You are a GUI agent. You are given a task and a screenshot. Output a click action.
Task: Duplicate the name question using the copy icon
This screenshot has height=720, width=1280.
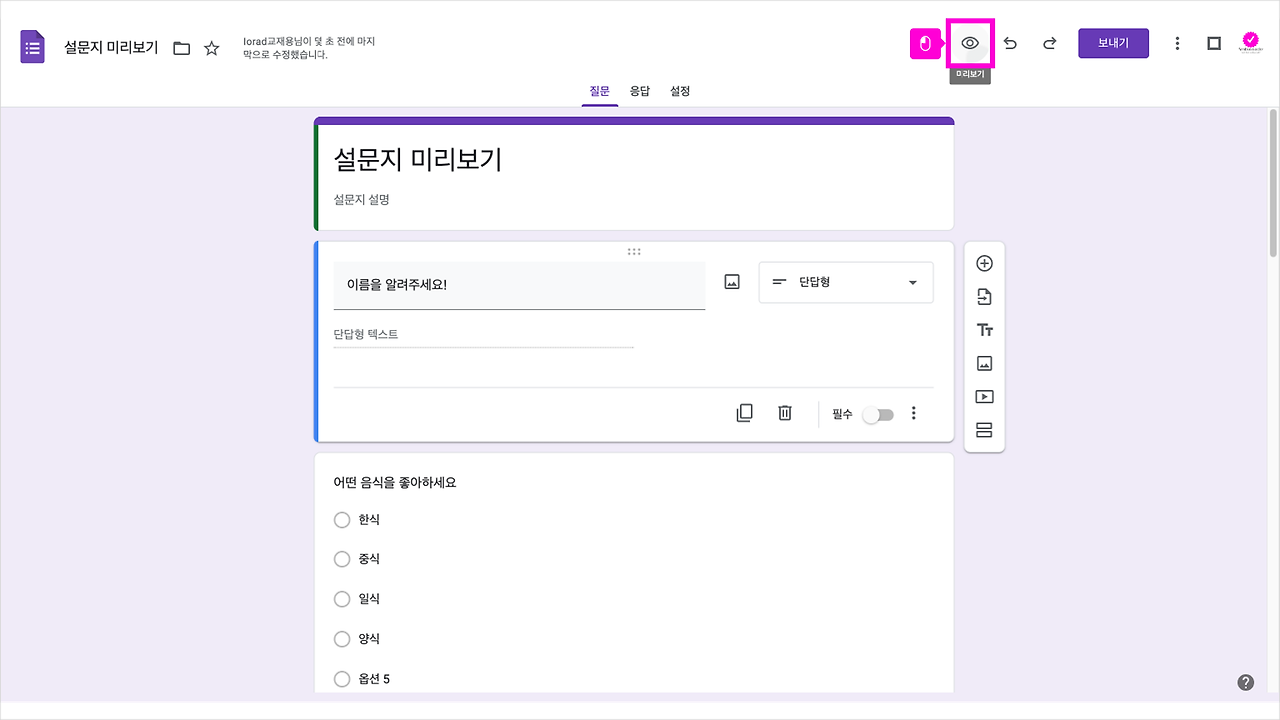pos(744,412)
